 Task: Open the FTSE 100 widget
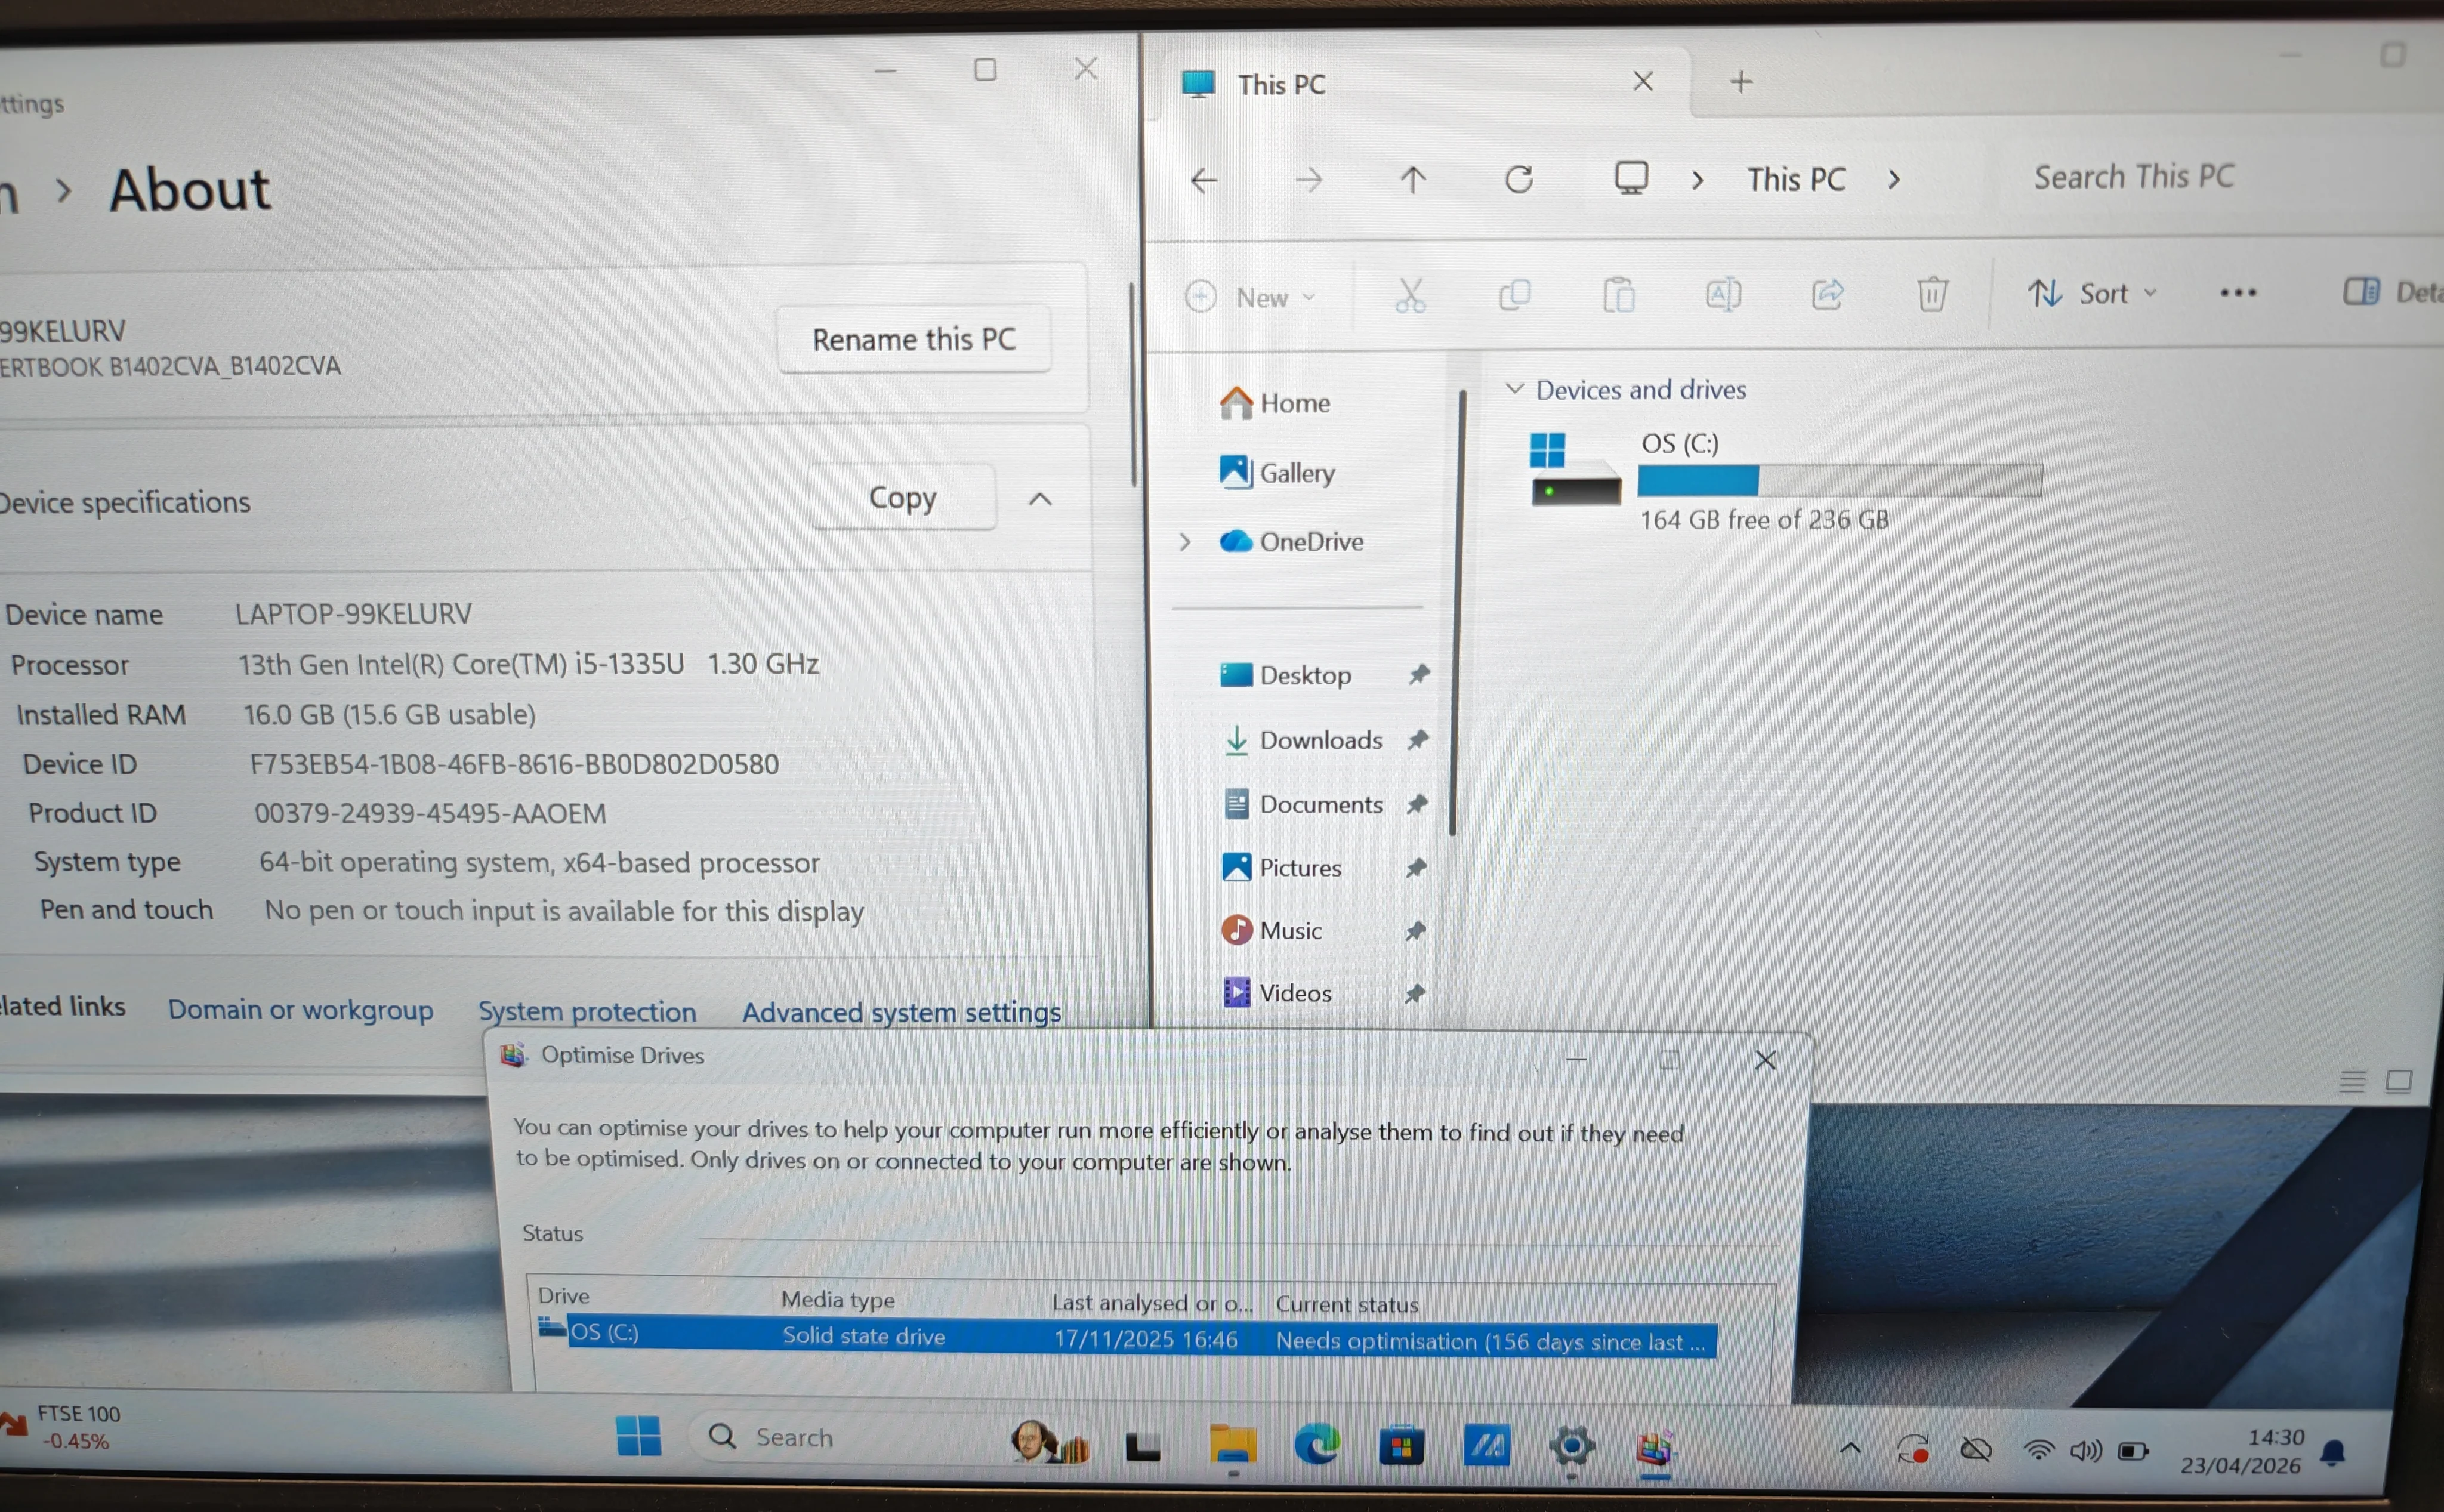(x=62, y=1427)
